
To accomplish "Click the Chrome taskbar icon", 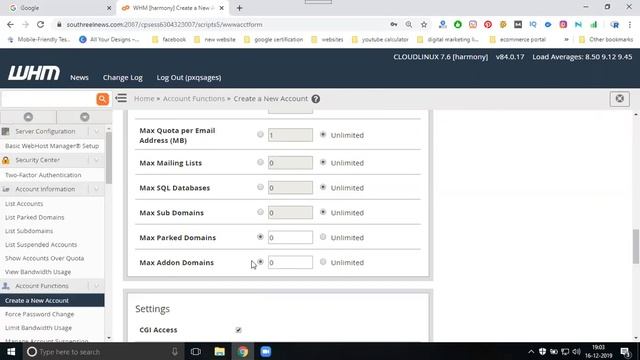I will tap(243, 351).
